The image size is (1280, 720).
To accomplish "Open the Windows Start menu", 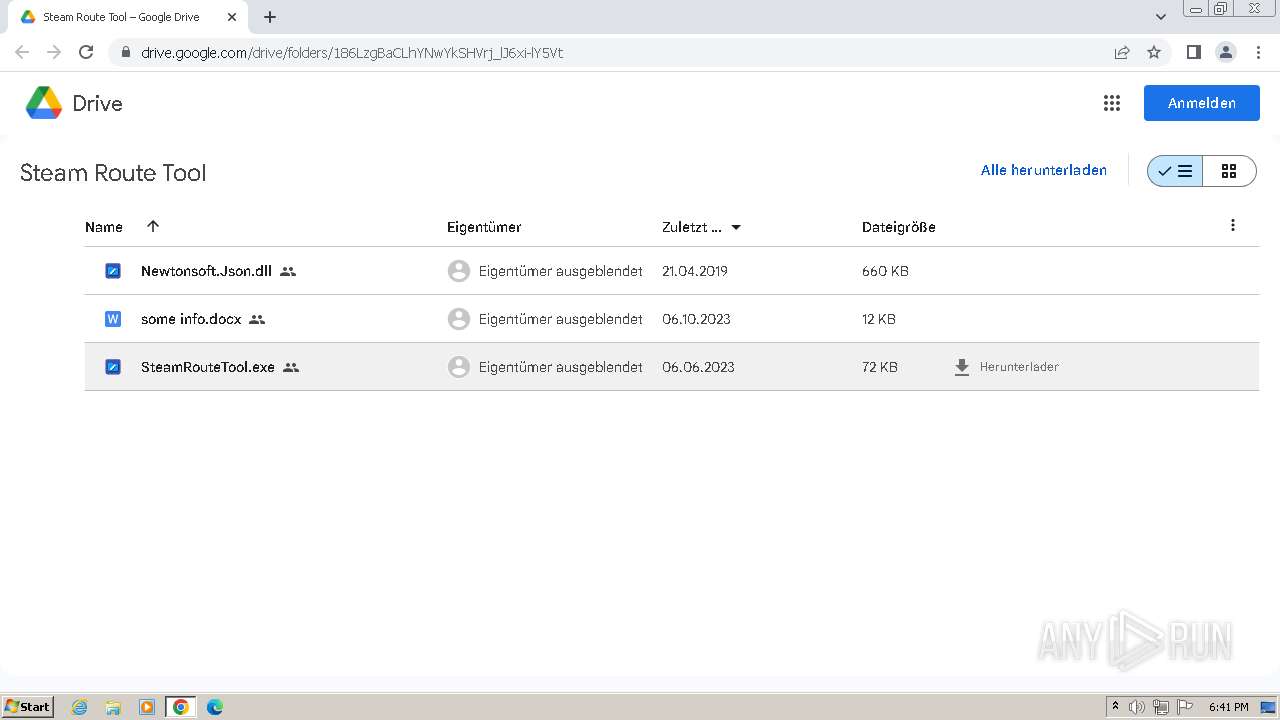I will click(x=28, y=707).
